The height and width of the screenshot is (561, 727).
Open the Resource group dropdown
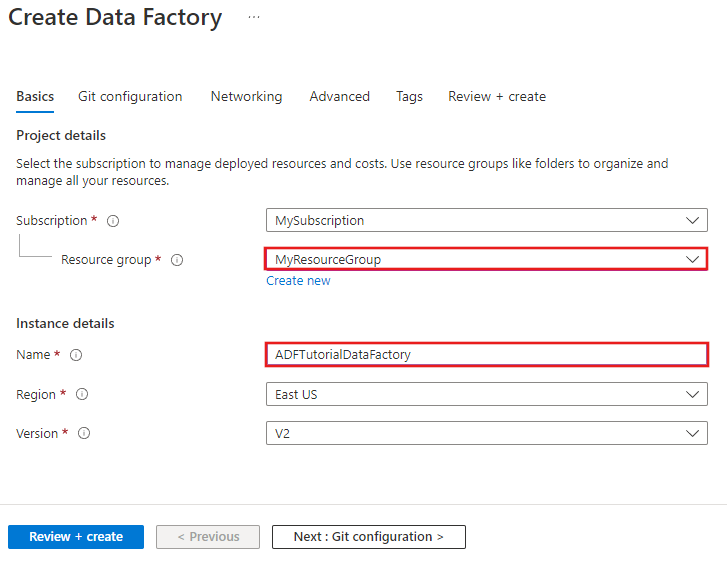[x=486, y=259]
